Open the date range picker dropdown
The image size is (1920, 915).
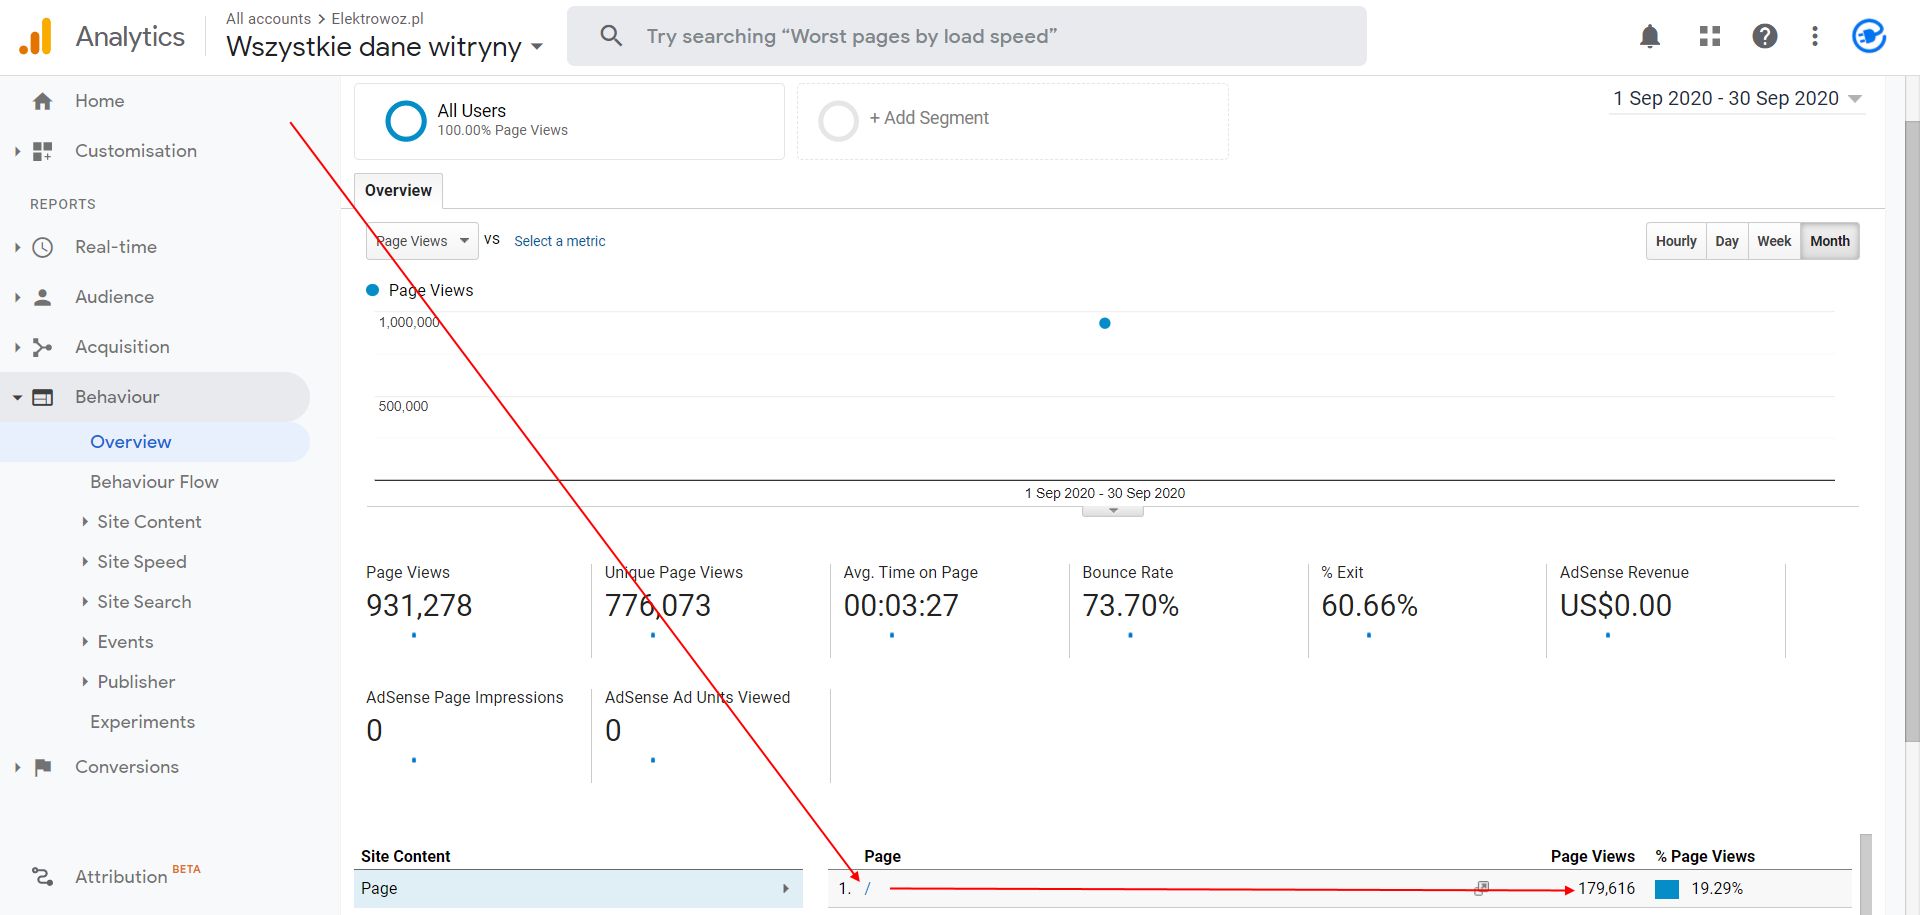(1737, 98)
